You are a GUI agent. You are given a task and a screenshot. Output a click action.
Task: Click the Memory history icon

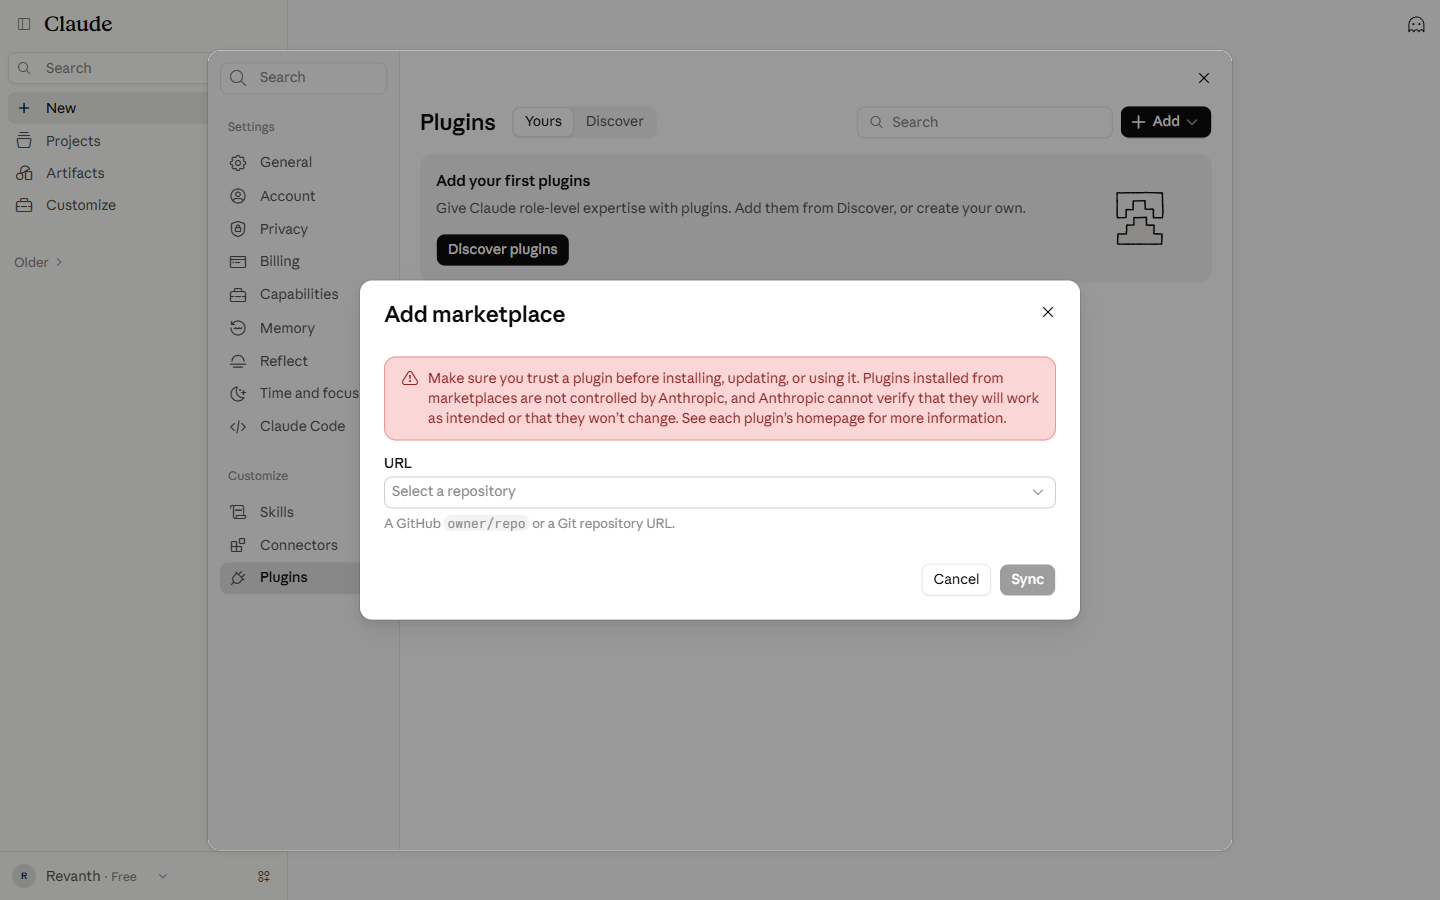click(x=238, y=328)
